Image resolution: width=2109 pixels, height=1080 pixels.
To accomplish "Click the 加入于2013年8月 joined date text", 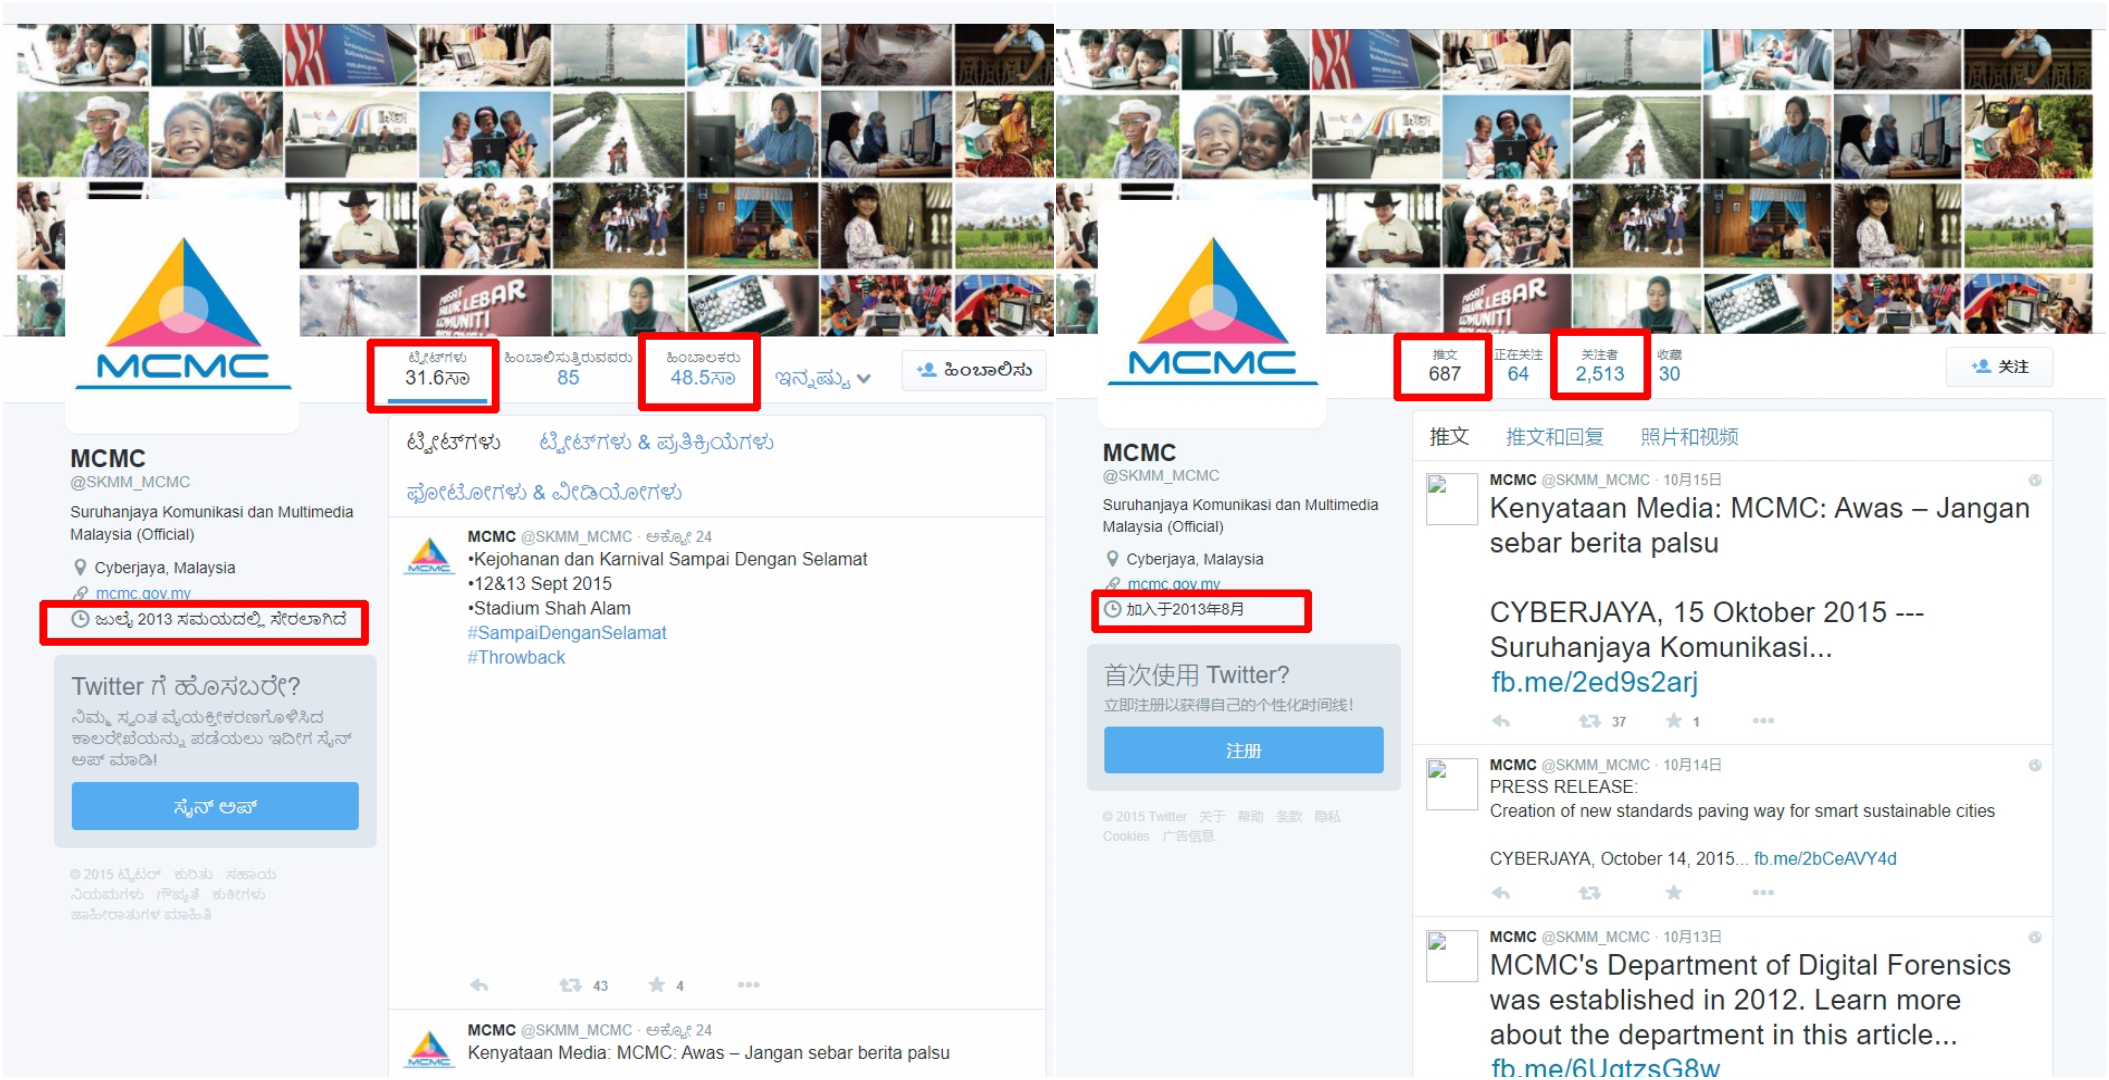I will click(1185, 609).
